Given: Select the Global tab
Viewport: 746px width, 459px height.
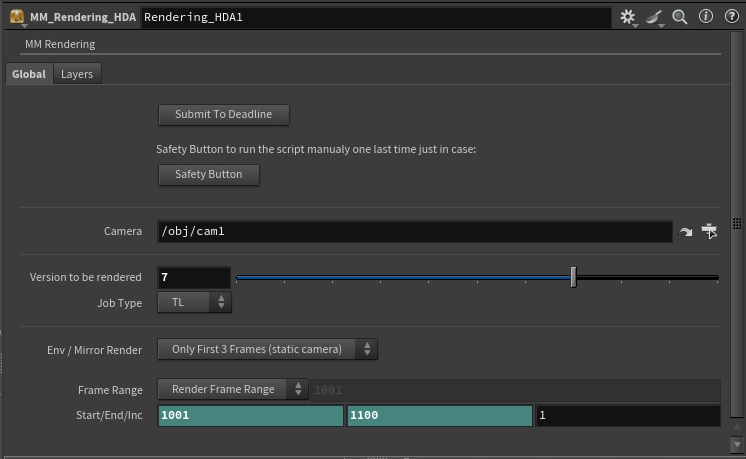Looking at the screenshot, I should [x=29, y=74].
